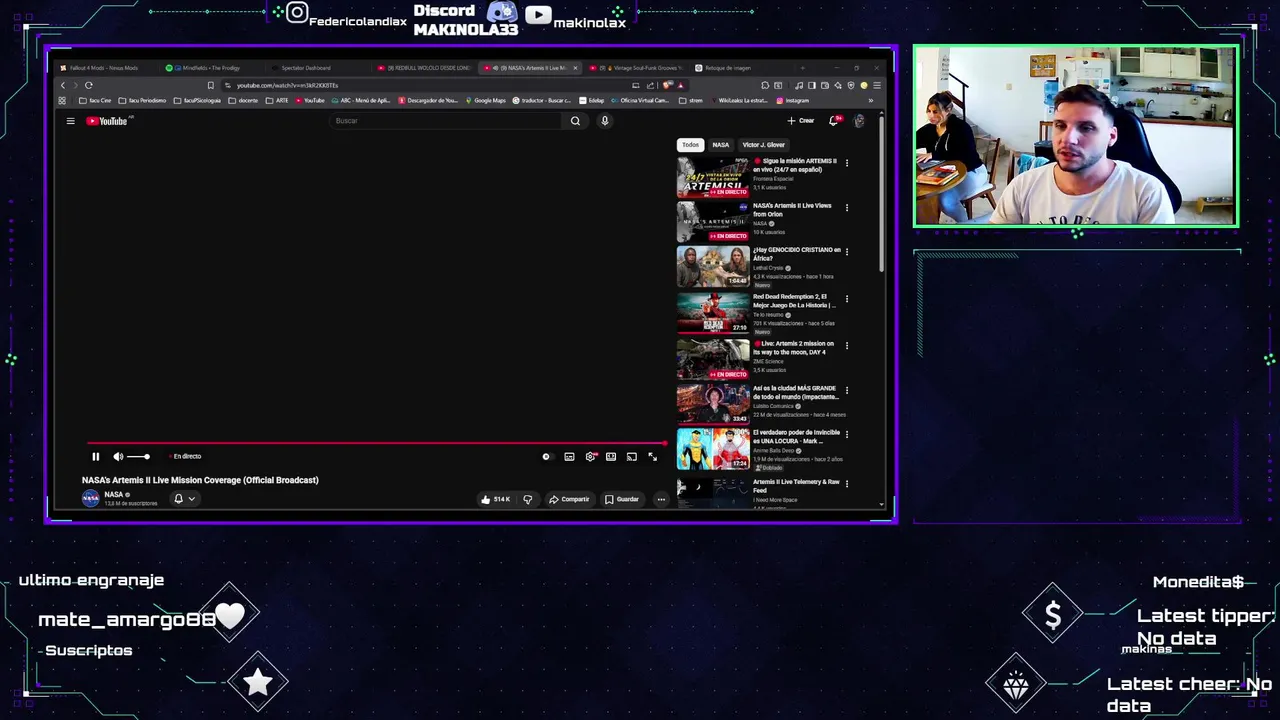This screenshot has width=1280, height=720.
Task: Open the NASA channel avatar
Action: pyautogui.click(x=91, y=498)
